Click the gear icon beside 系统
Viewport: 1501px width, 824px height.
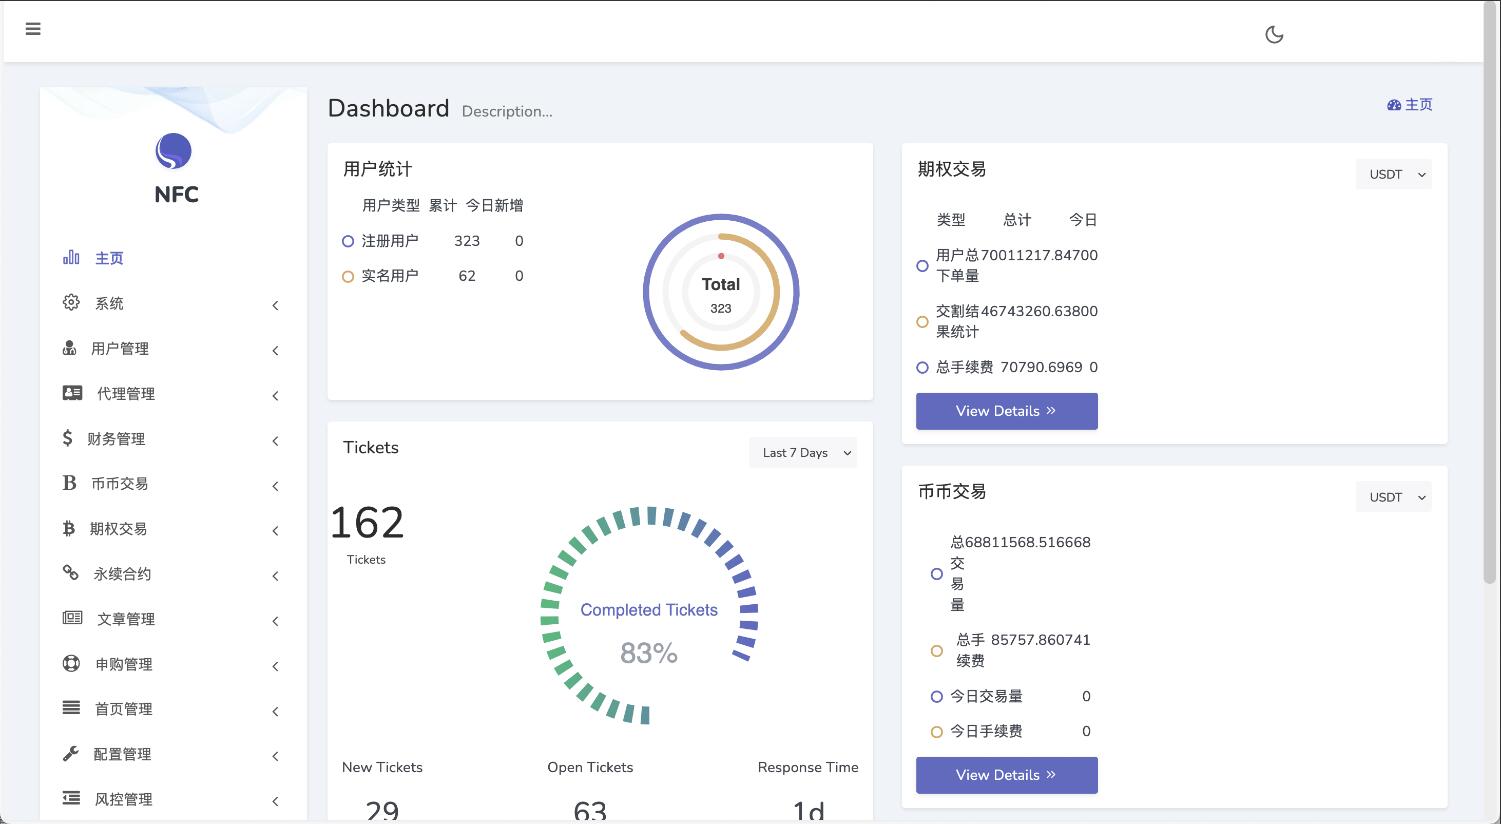pyautogui.click(x=71, y=302)
